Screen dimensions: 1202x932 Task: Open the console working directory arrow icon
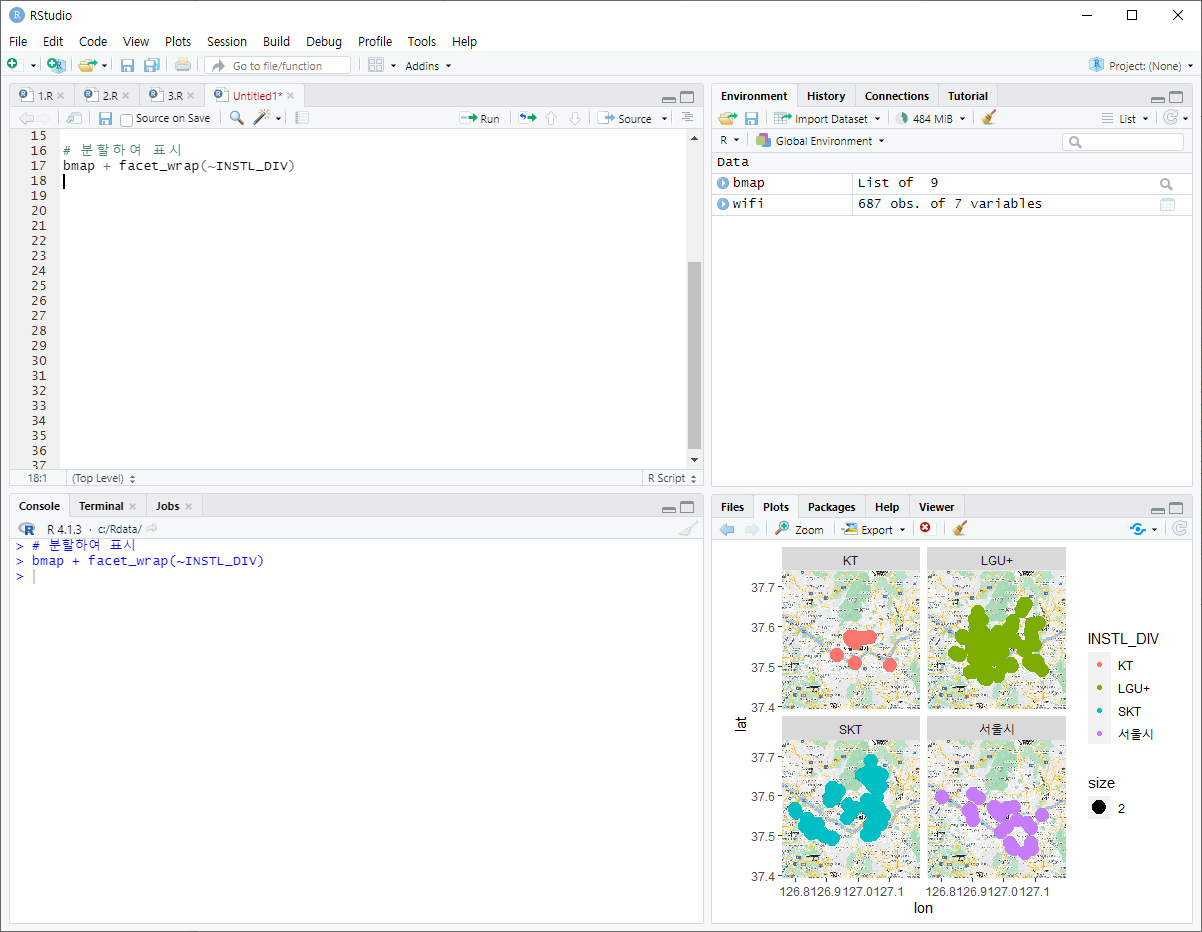152,528
